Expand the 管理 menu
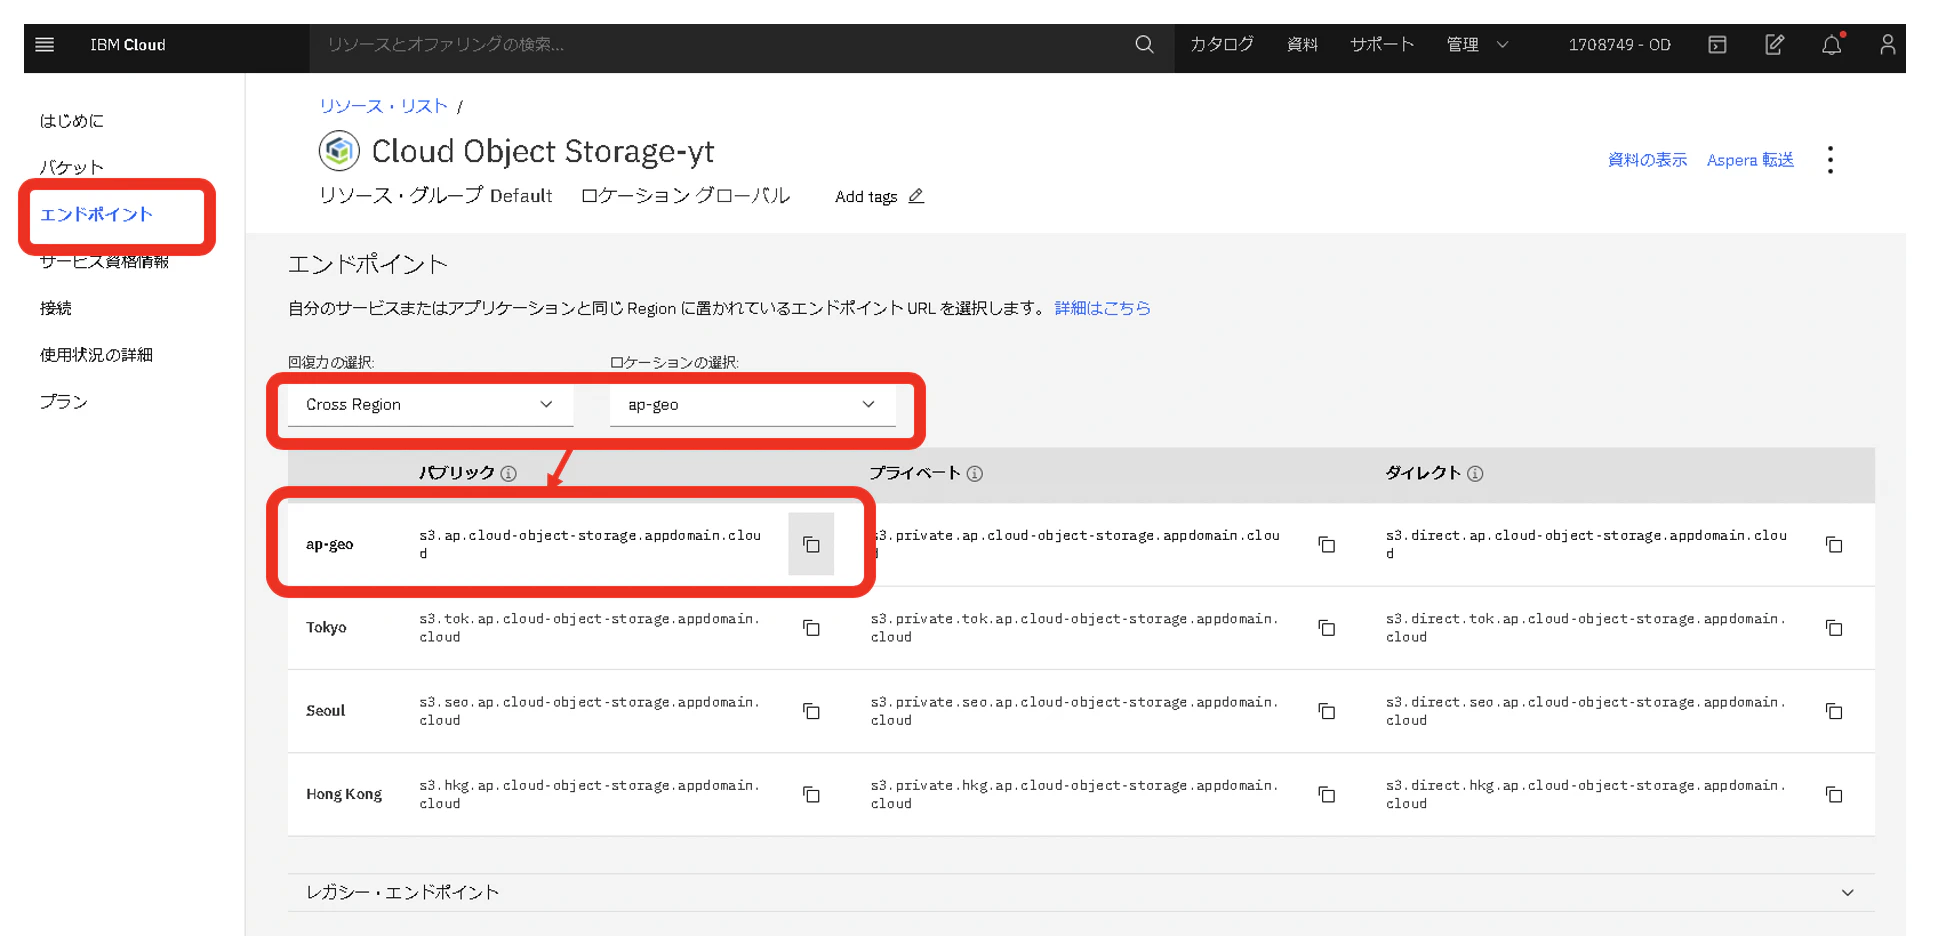Image resolution: width=1958 pixels, height=950 pixels. tap(1477, 45)
